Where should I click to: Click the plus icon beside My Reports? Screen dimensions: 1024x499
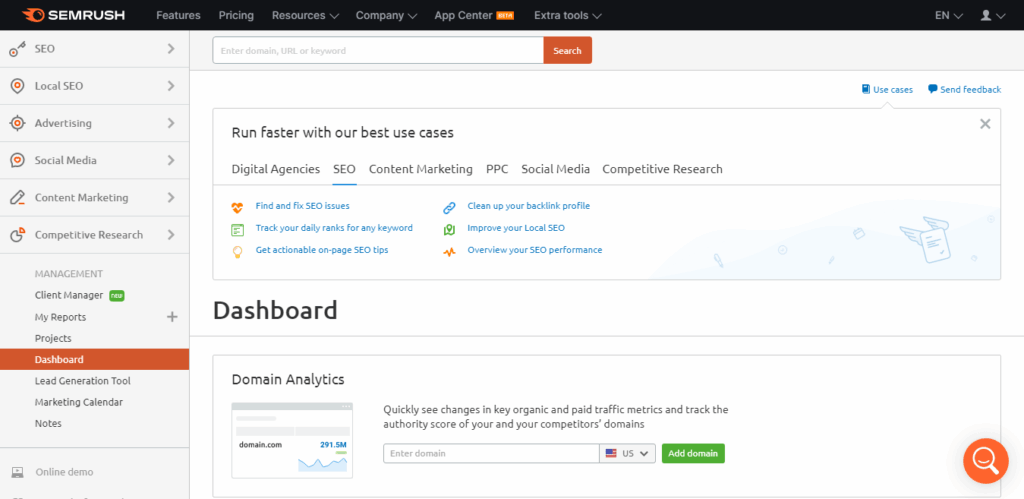[x=172, y=317]
